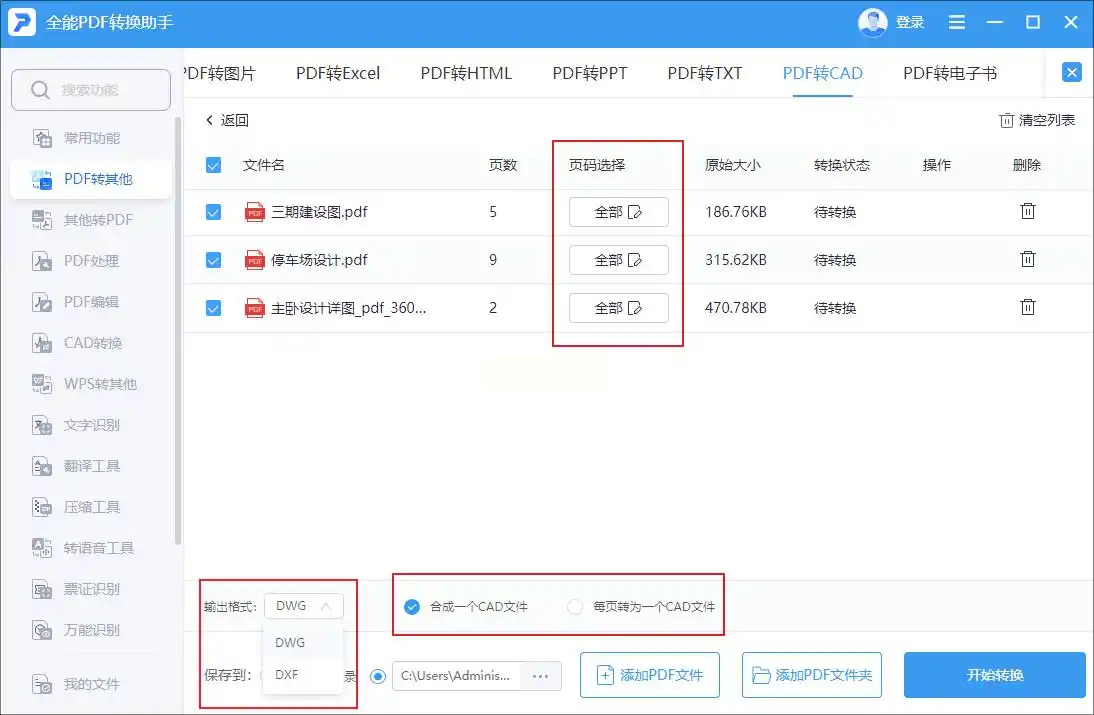The image size is (1094, 715).
Task: Delete the 三期建设图.pdf row via trash icon
Action: (x=1027, y=211)
